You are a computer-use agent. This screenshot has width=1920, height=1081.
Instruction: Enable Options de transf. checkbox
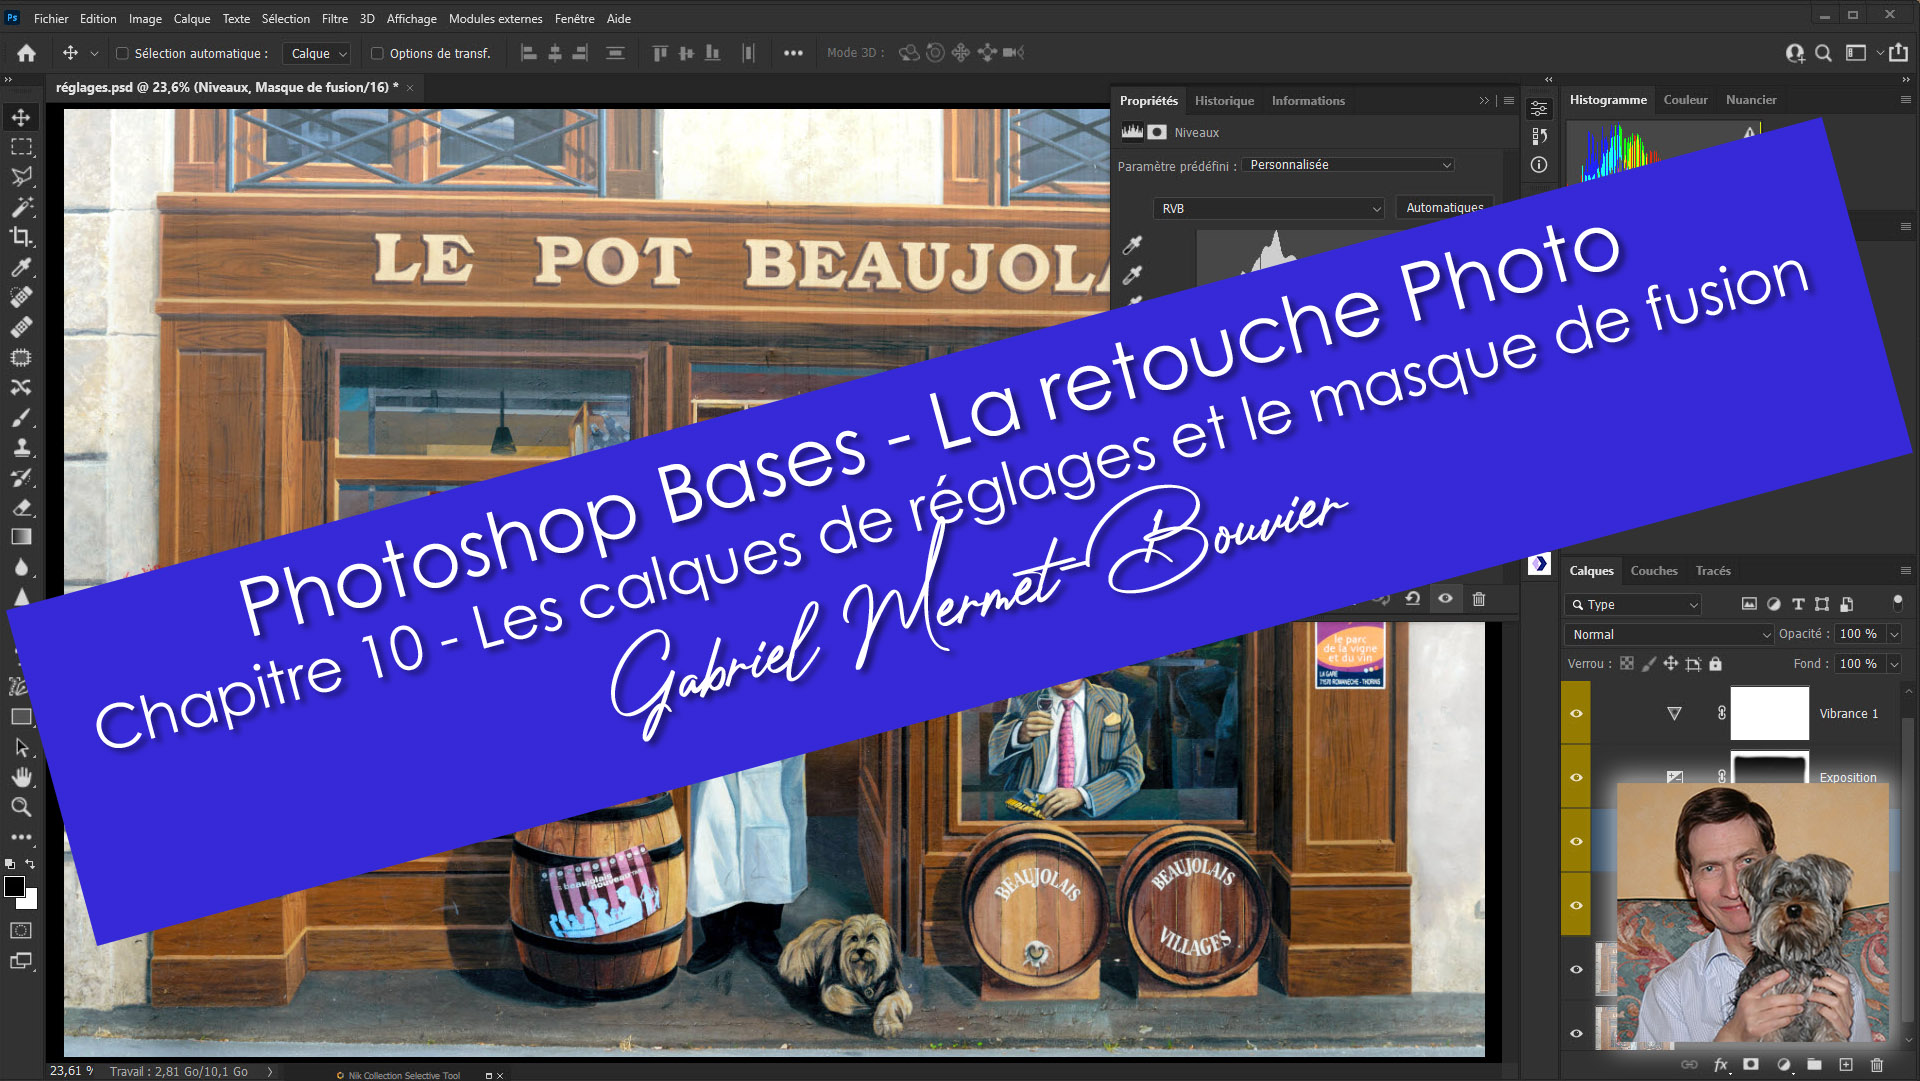point(377,54)
